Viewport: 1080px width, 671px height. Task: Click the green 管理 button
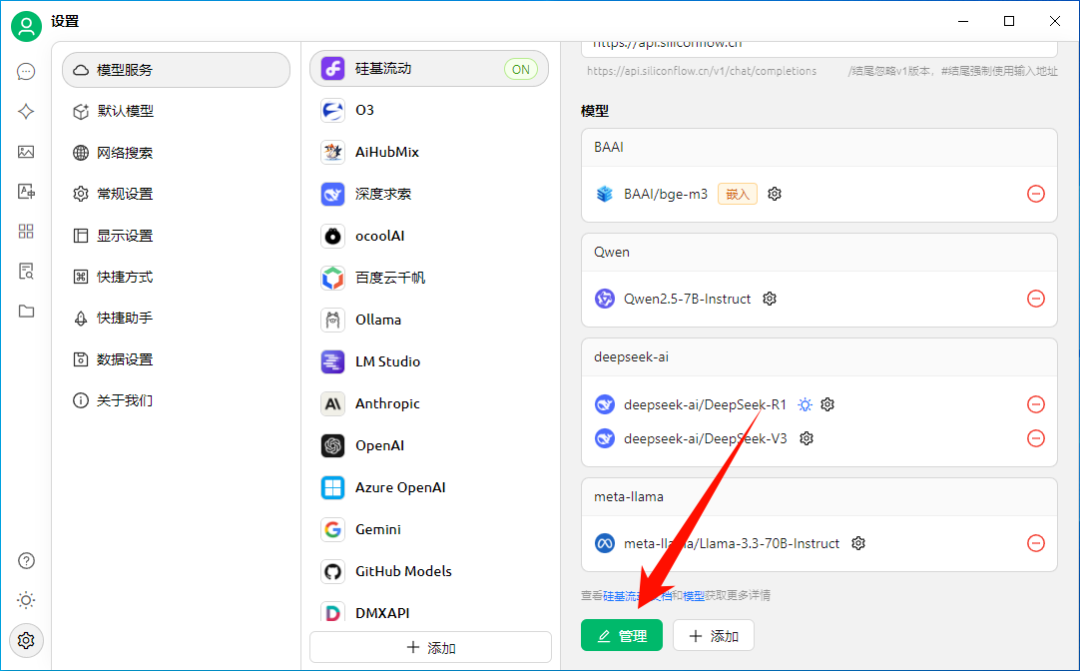coord(621,635)
